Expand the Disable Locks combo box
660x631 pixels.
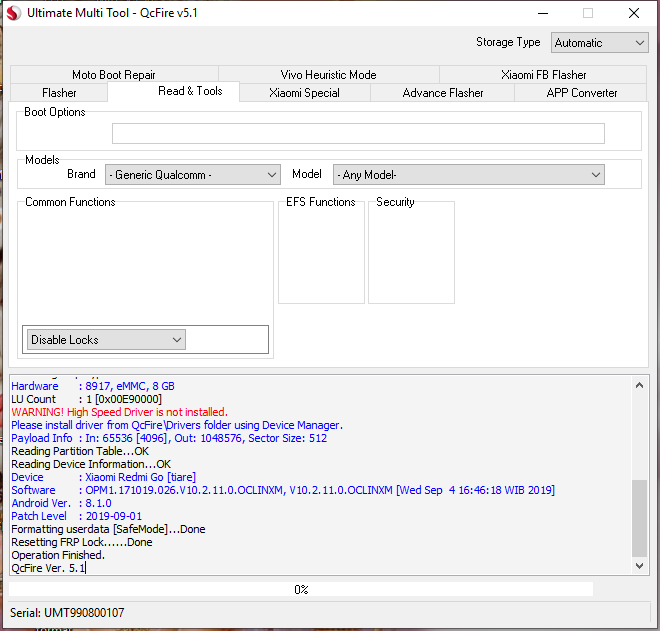tap(106, 340)
